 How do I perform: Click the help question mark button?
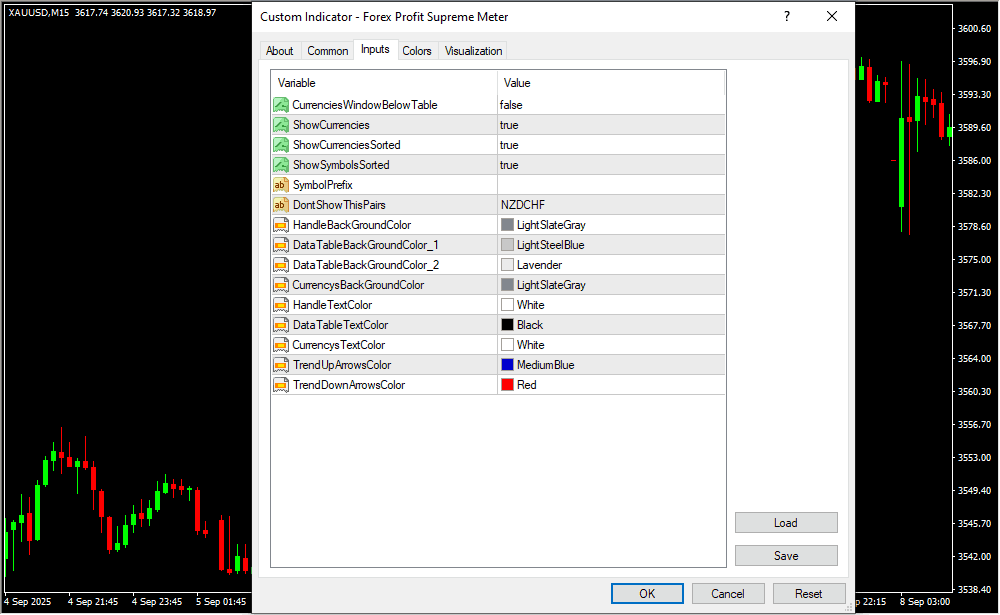click(x=787, y=16)
